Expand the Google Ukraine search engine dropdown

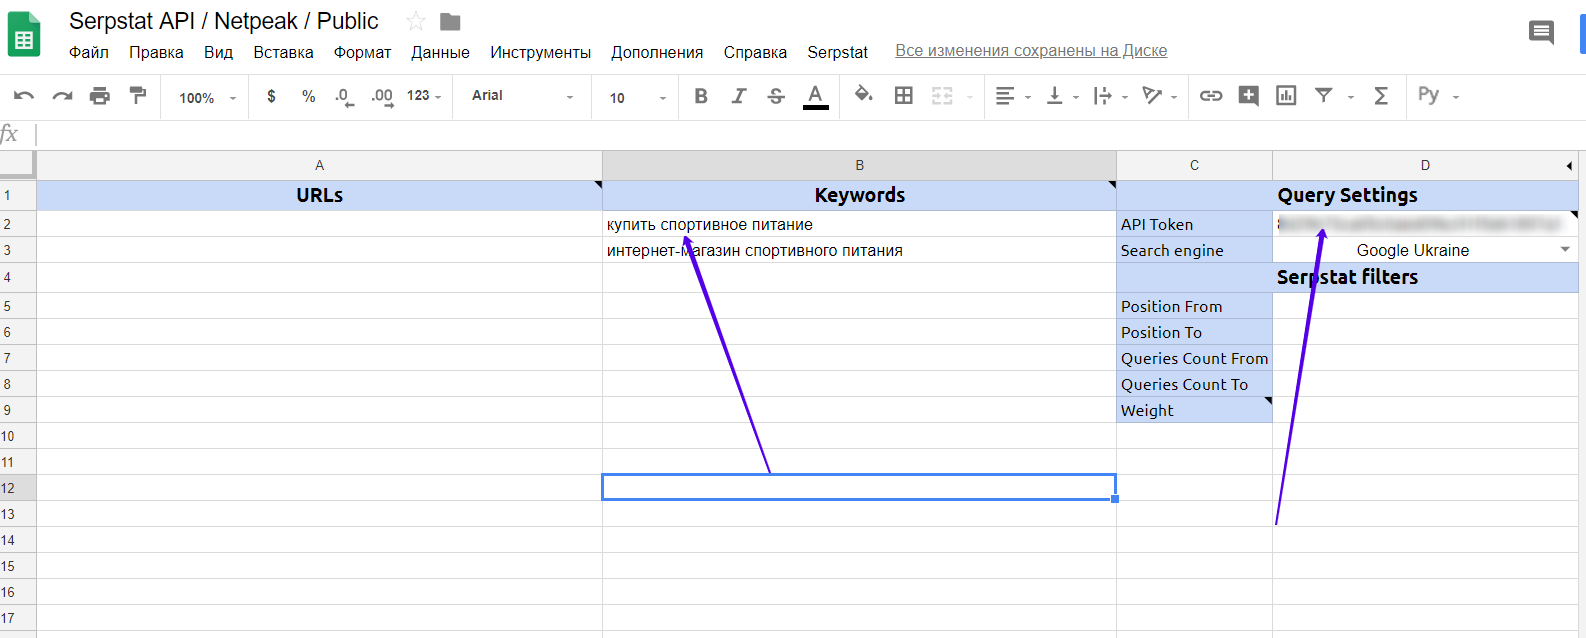(x=1565, y=250)
